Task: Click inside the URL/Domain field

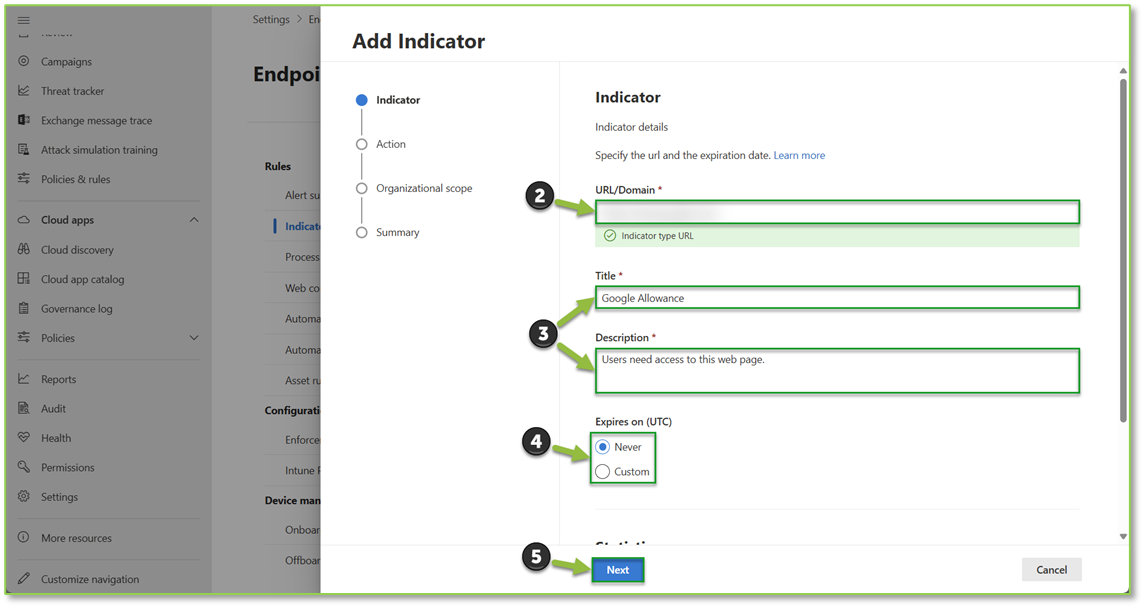Action: (837, 212)
